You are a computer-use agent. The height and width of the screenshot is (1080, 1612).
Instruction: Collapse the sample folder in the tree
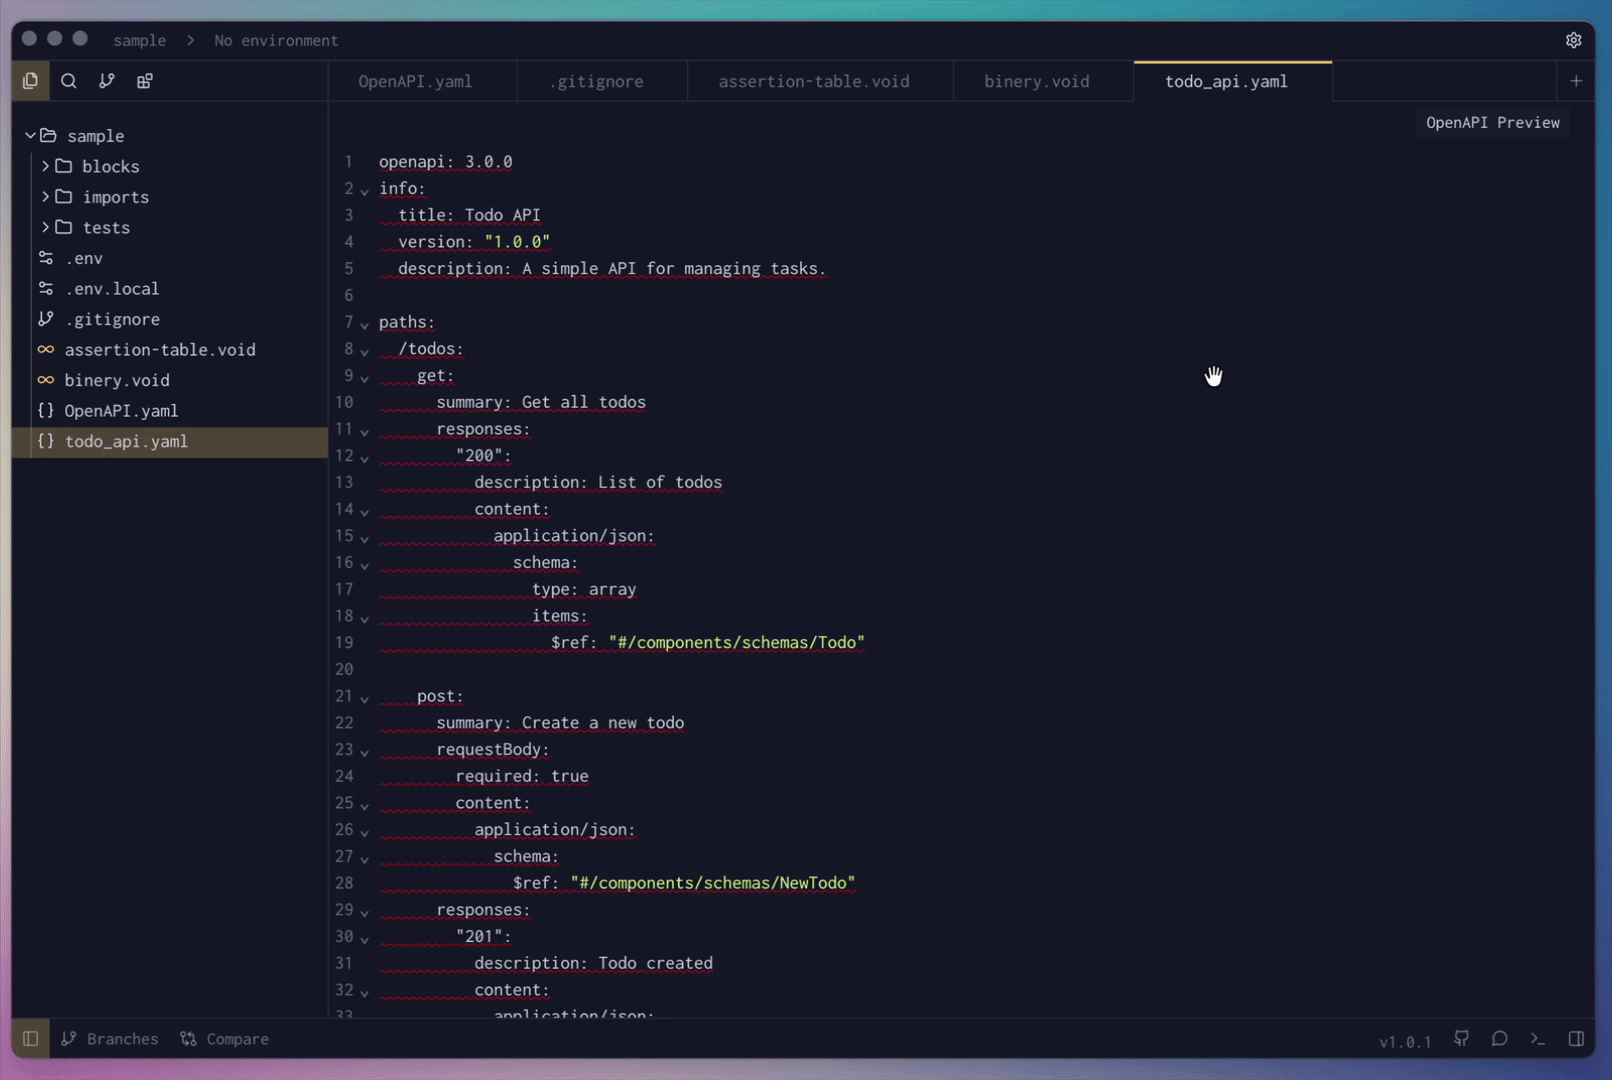(x=31, y=135)
